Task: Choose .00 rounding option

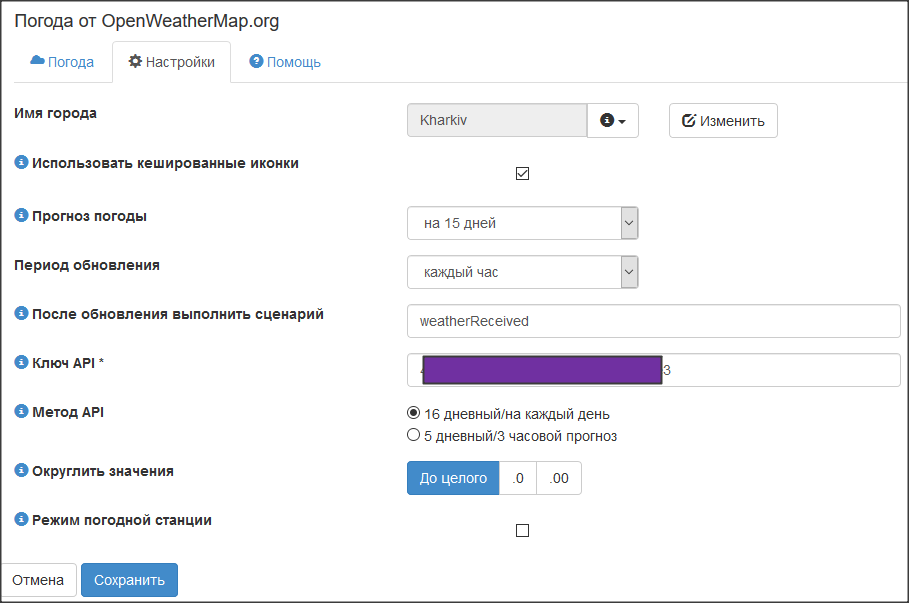Action: (559, 478)
